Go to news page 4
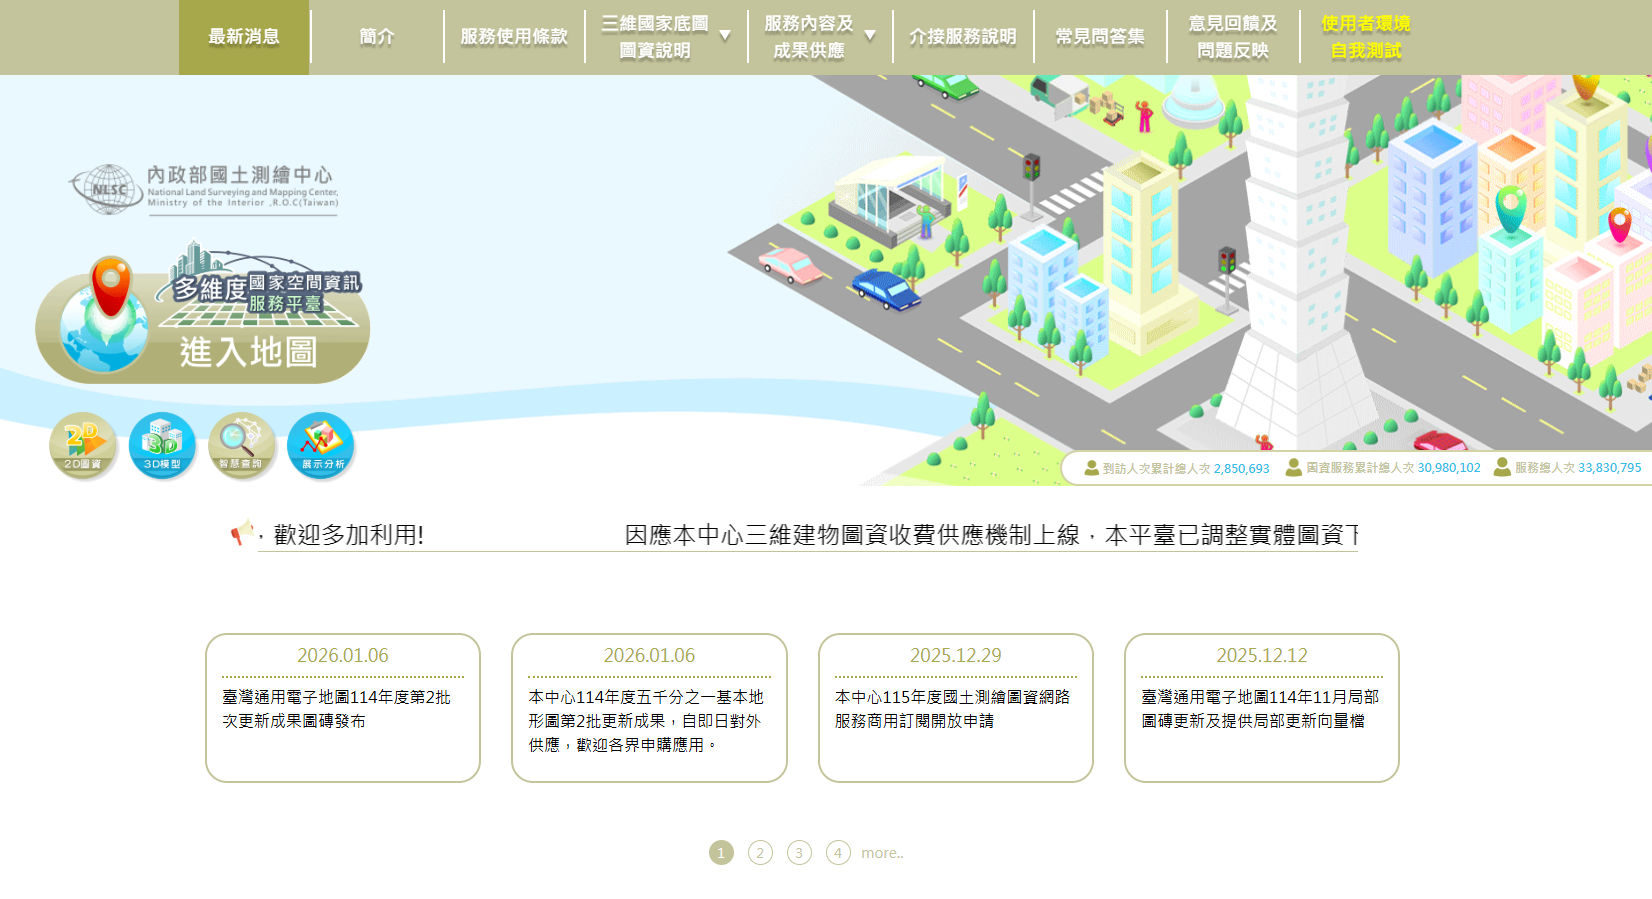The height and width of the screenshot is (899, 1652). [838, 853]
